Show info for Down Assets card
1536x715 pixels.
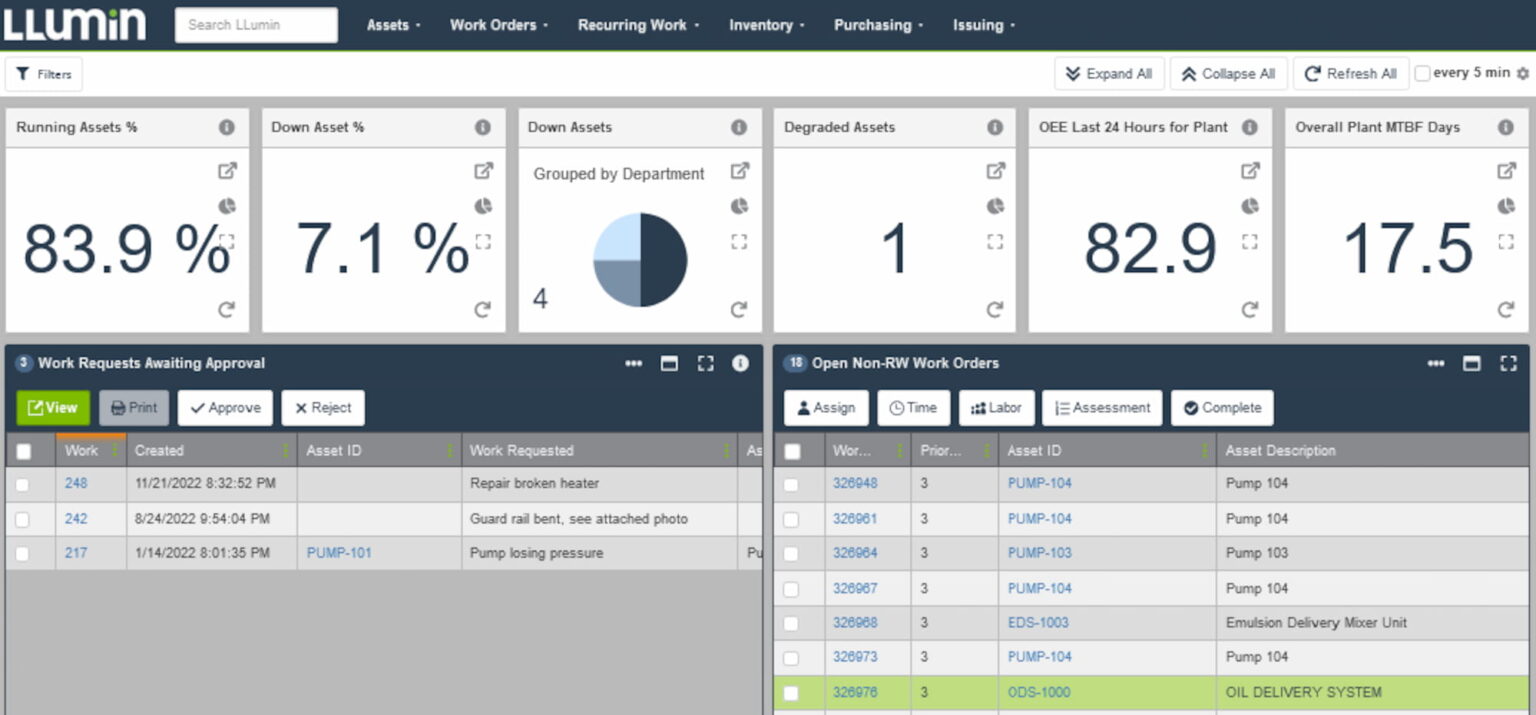point(739,127)
